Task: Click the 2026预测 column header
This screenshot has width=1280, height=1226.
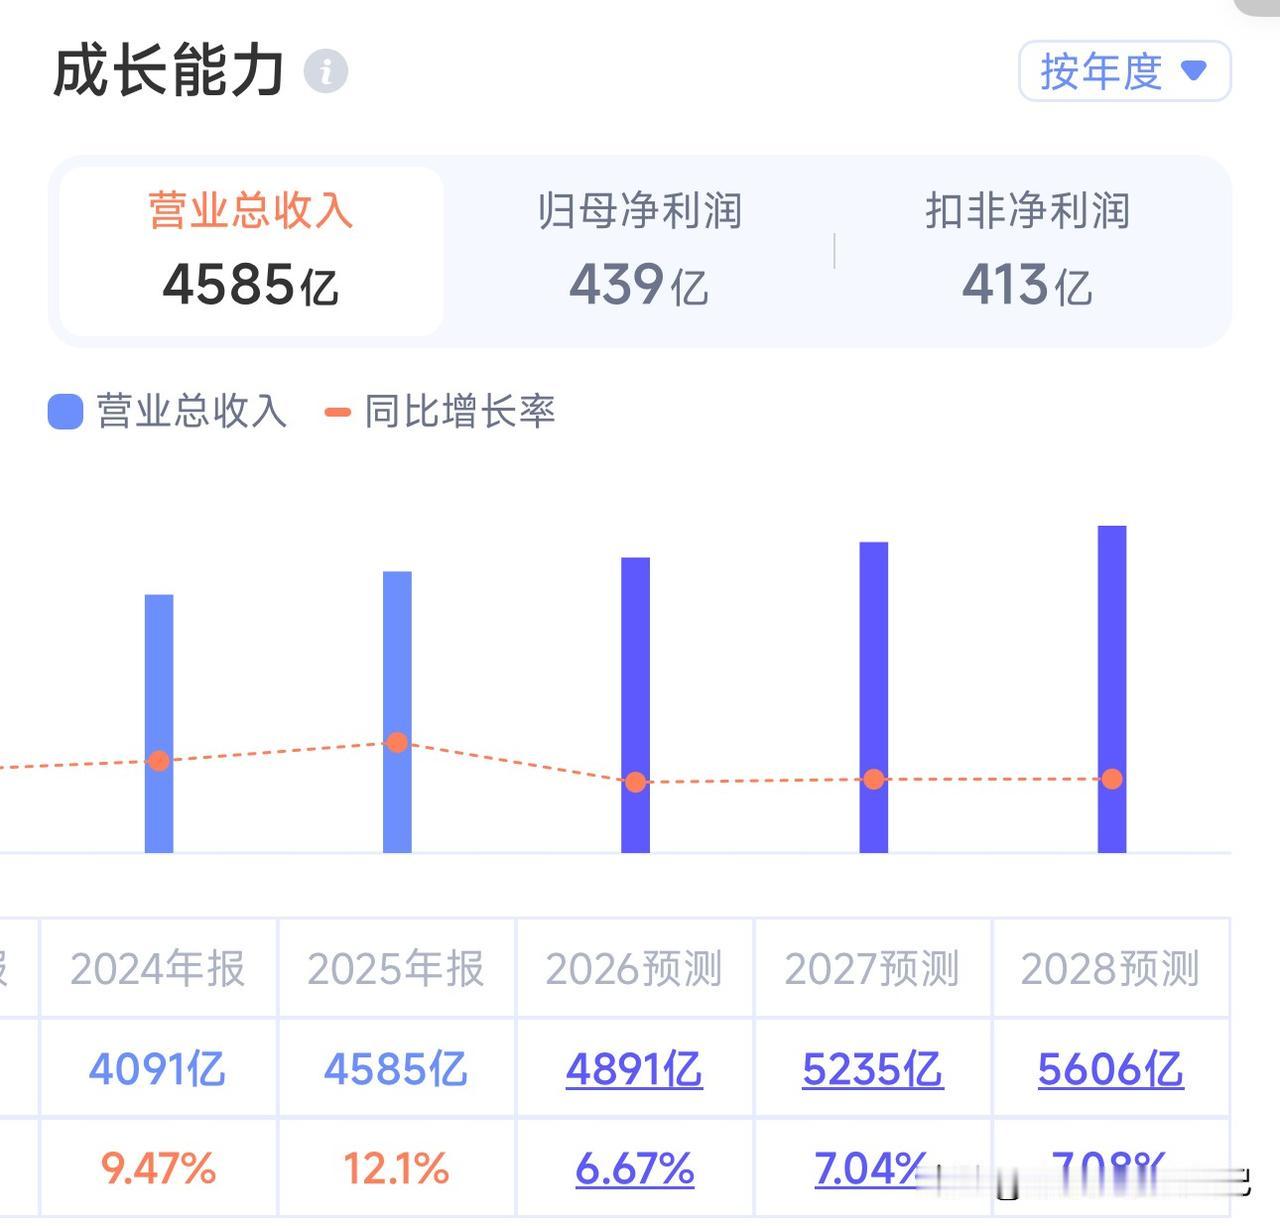Action: tap(634, 968)
